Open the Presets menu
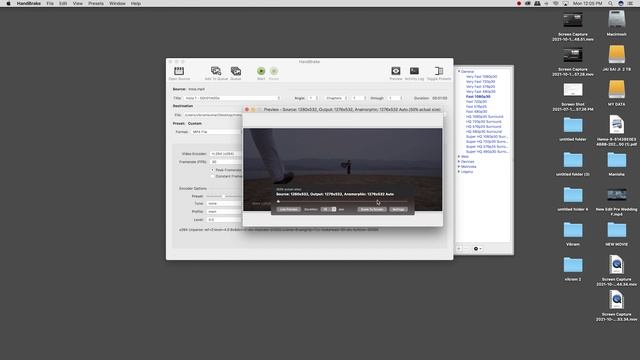640x360 pixels. (96, 3)
